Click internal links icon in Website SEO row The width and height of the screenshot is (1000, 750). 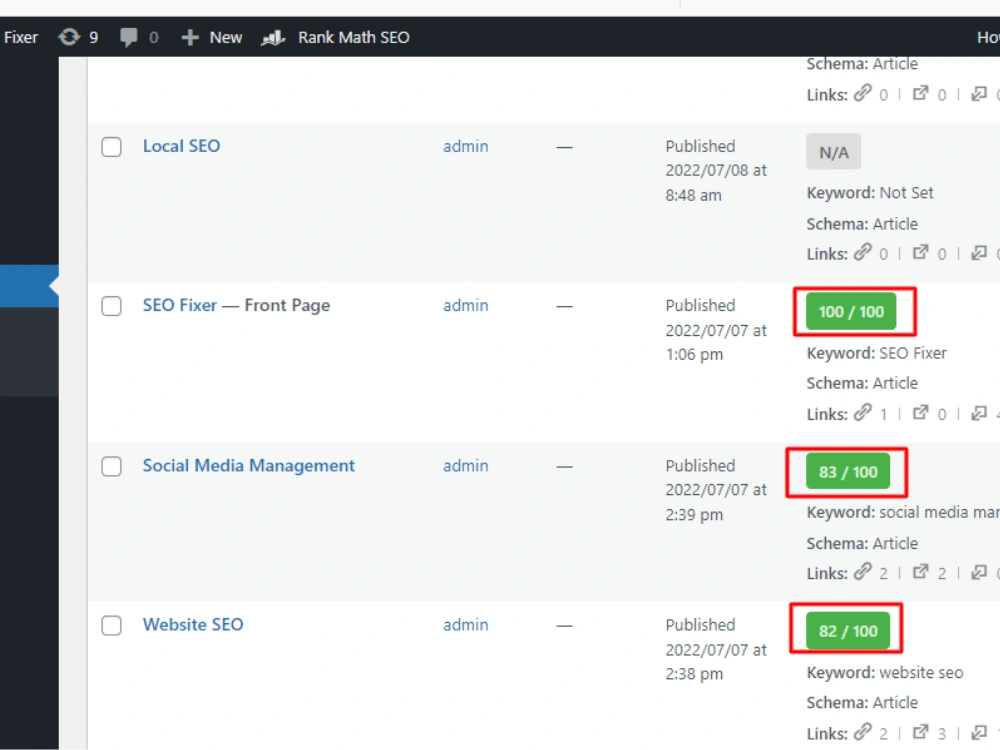point(863,732)
